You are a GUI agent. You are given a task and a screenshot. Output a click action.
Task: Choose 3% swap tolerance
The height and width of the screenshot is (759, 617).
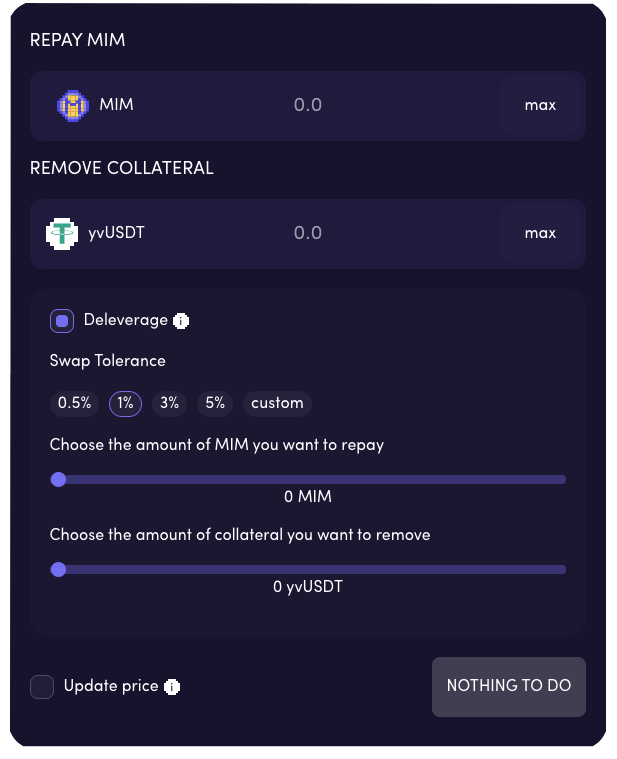point(169,403)
